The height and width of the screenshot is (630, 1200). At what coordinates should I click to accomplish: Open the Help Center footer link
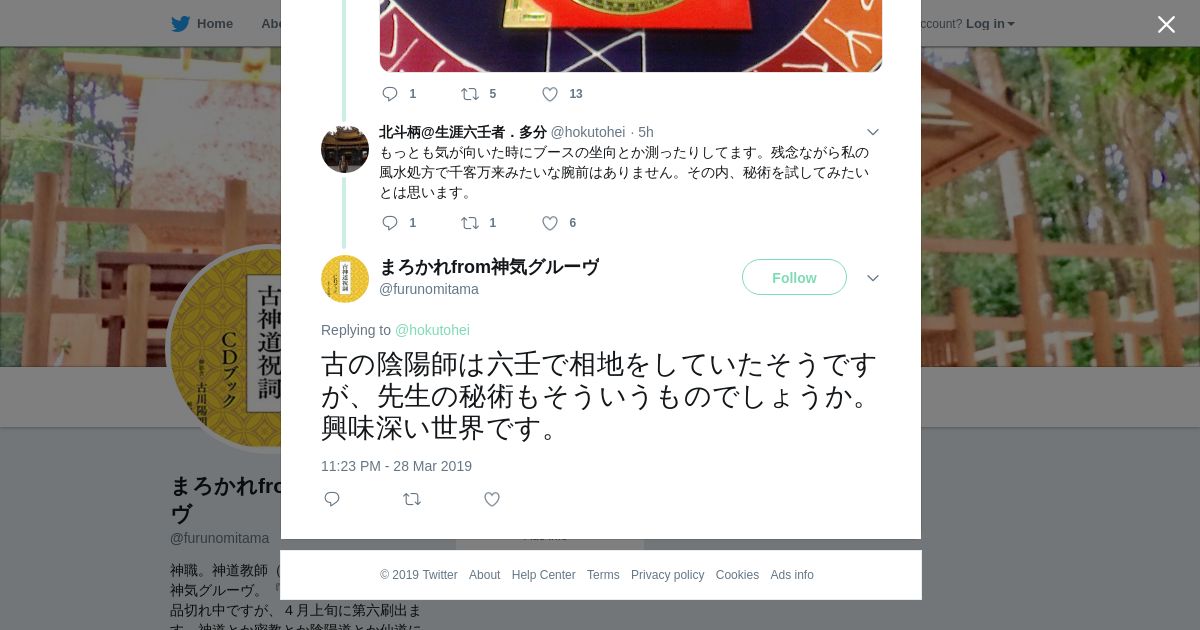(x=543, y=575)
